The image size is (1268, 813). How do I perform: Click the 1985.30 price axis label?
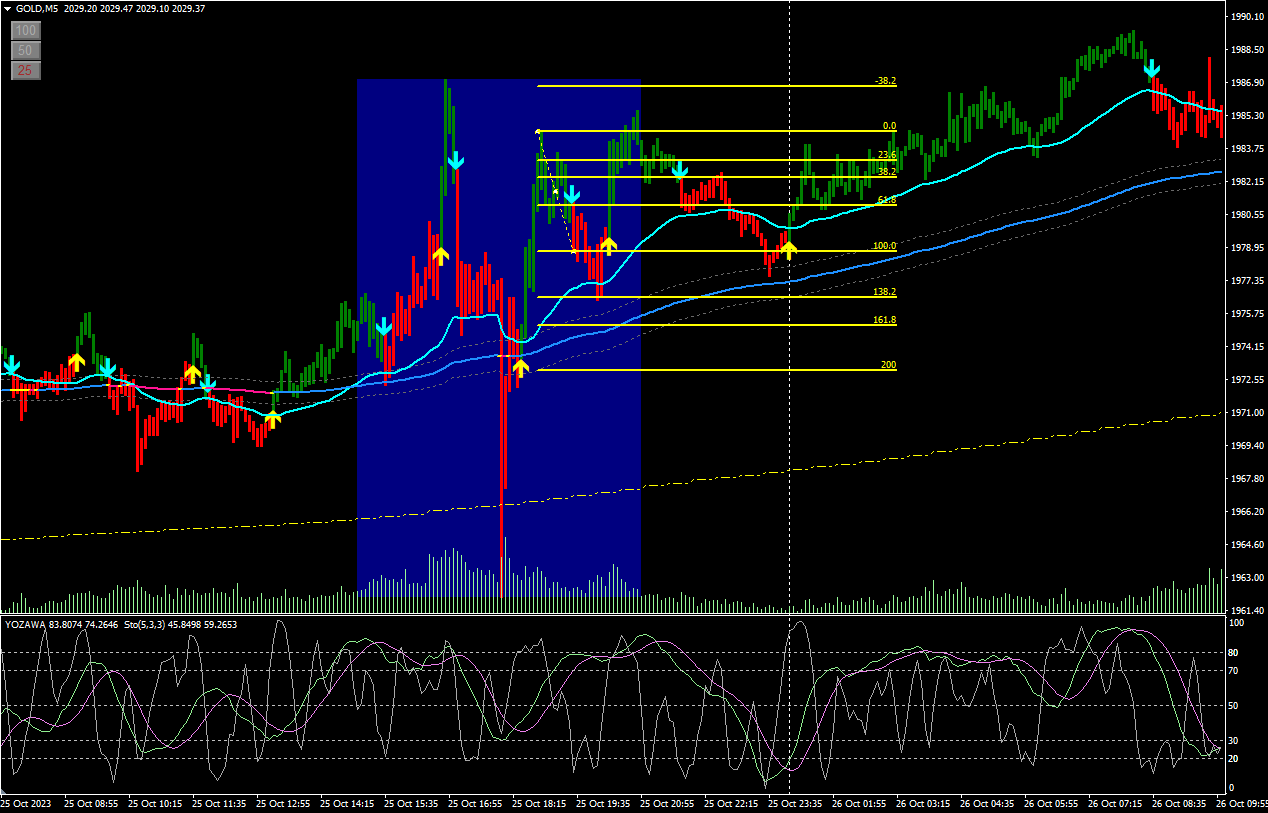tap(1246, 115)
